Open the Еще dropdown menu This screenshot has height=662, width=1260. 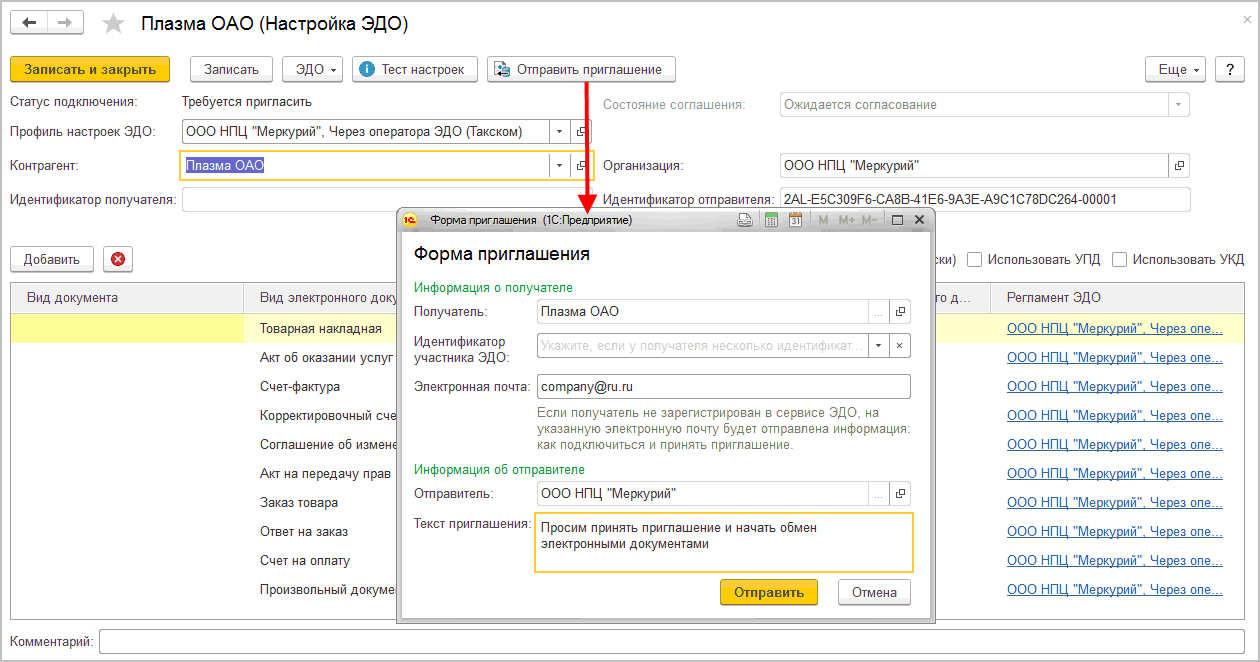tap(1175, 69)
